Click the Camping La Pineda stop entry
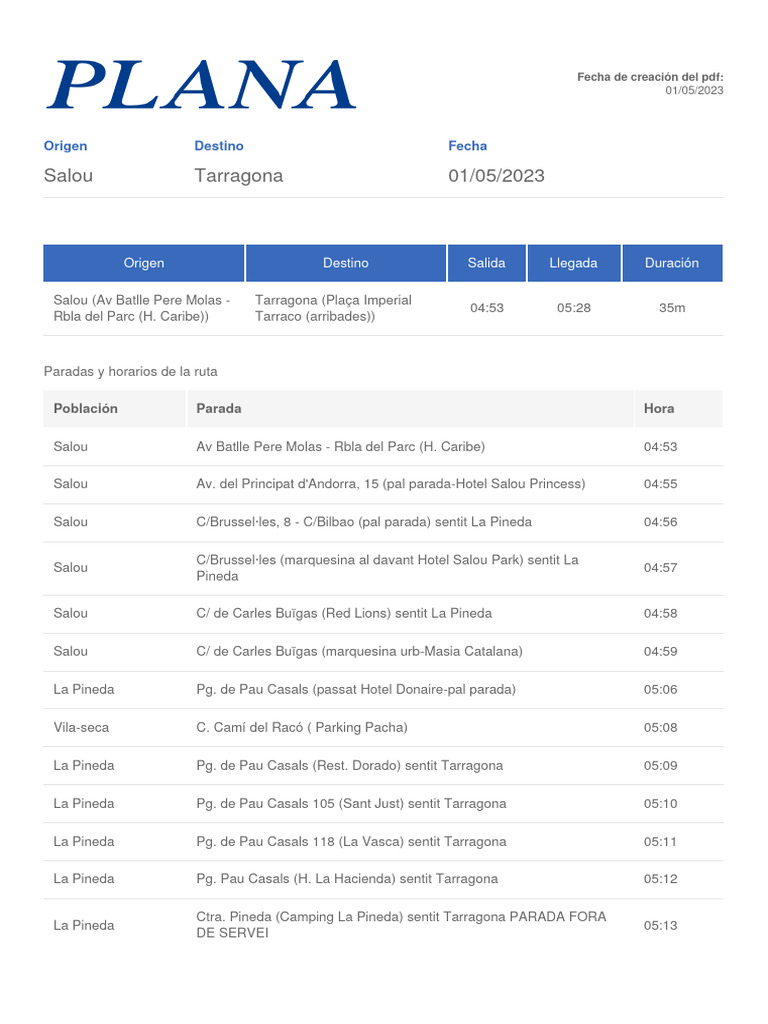The height and width of the screenshot is (1024, 768). click(401, 925)
